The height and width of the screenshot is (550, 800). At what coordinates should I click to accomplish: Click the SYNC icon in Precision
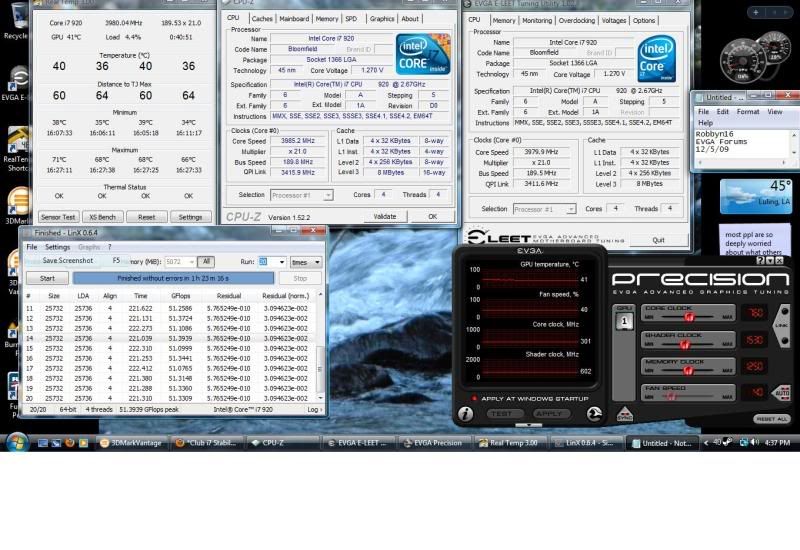623,413
